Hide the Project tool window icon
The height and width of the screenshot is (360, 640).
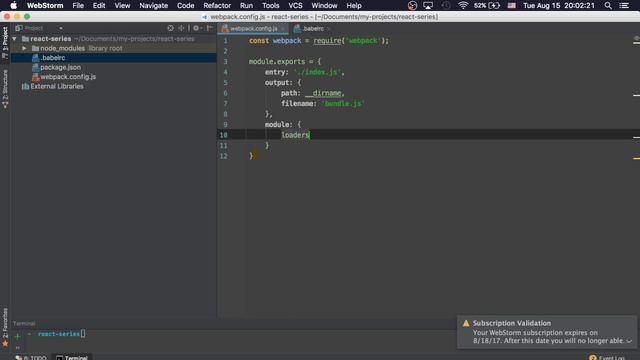point(209,28)
